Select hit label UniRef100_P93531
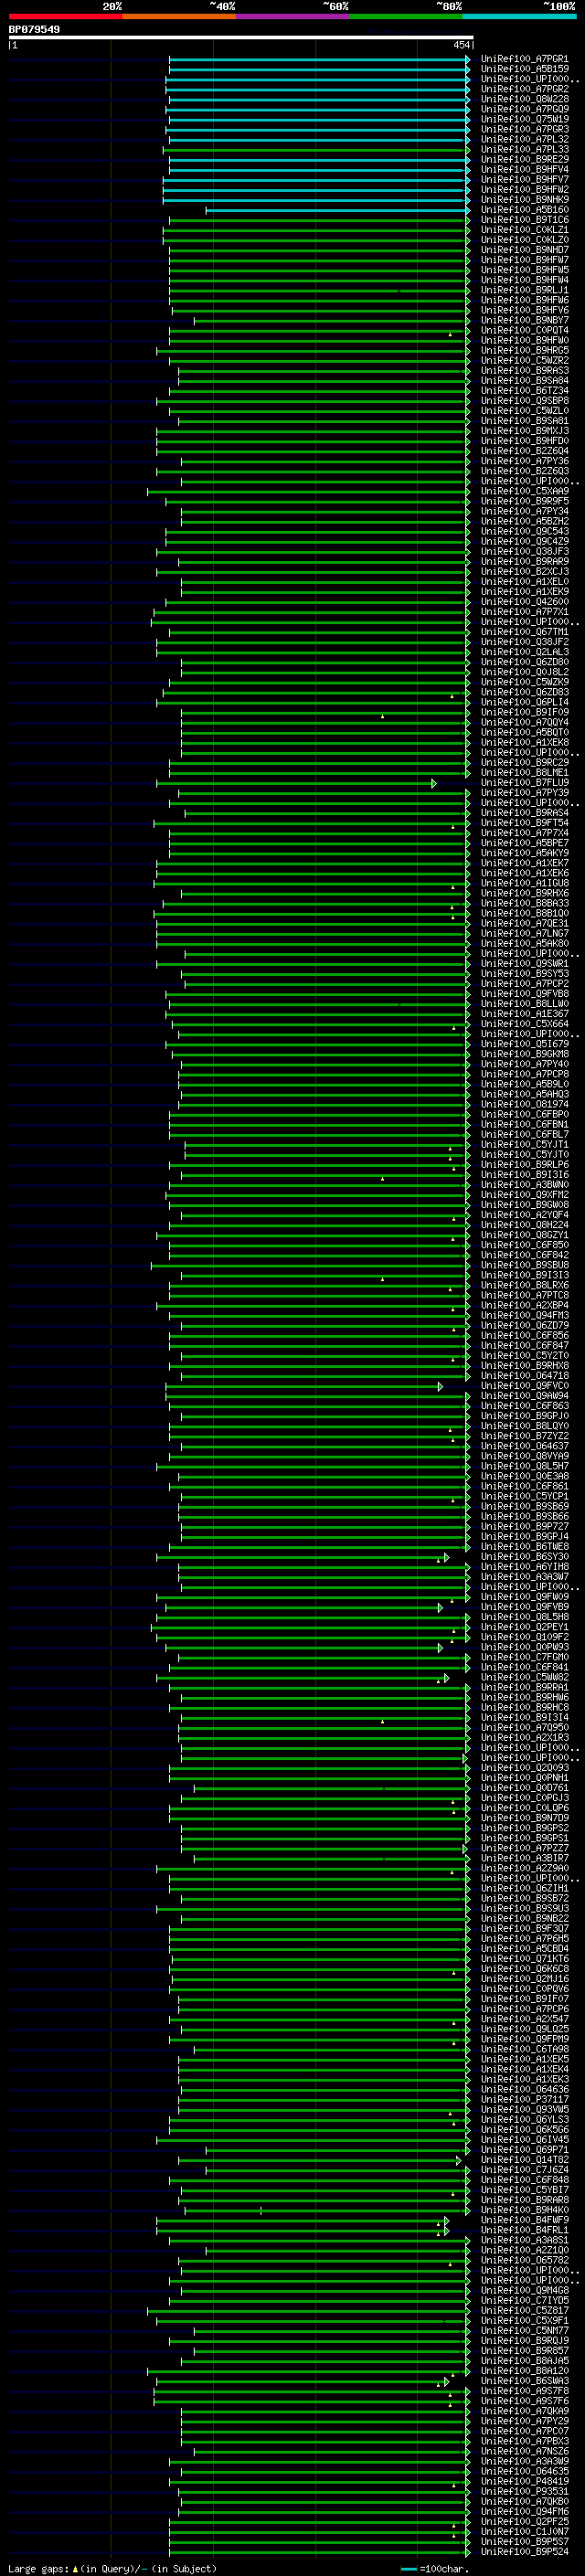The height and width of the screenshot is (2576, 585). coord(524,2491)
